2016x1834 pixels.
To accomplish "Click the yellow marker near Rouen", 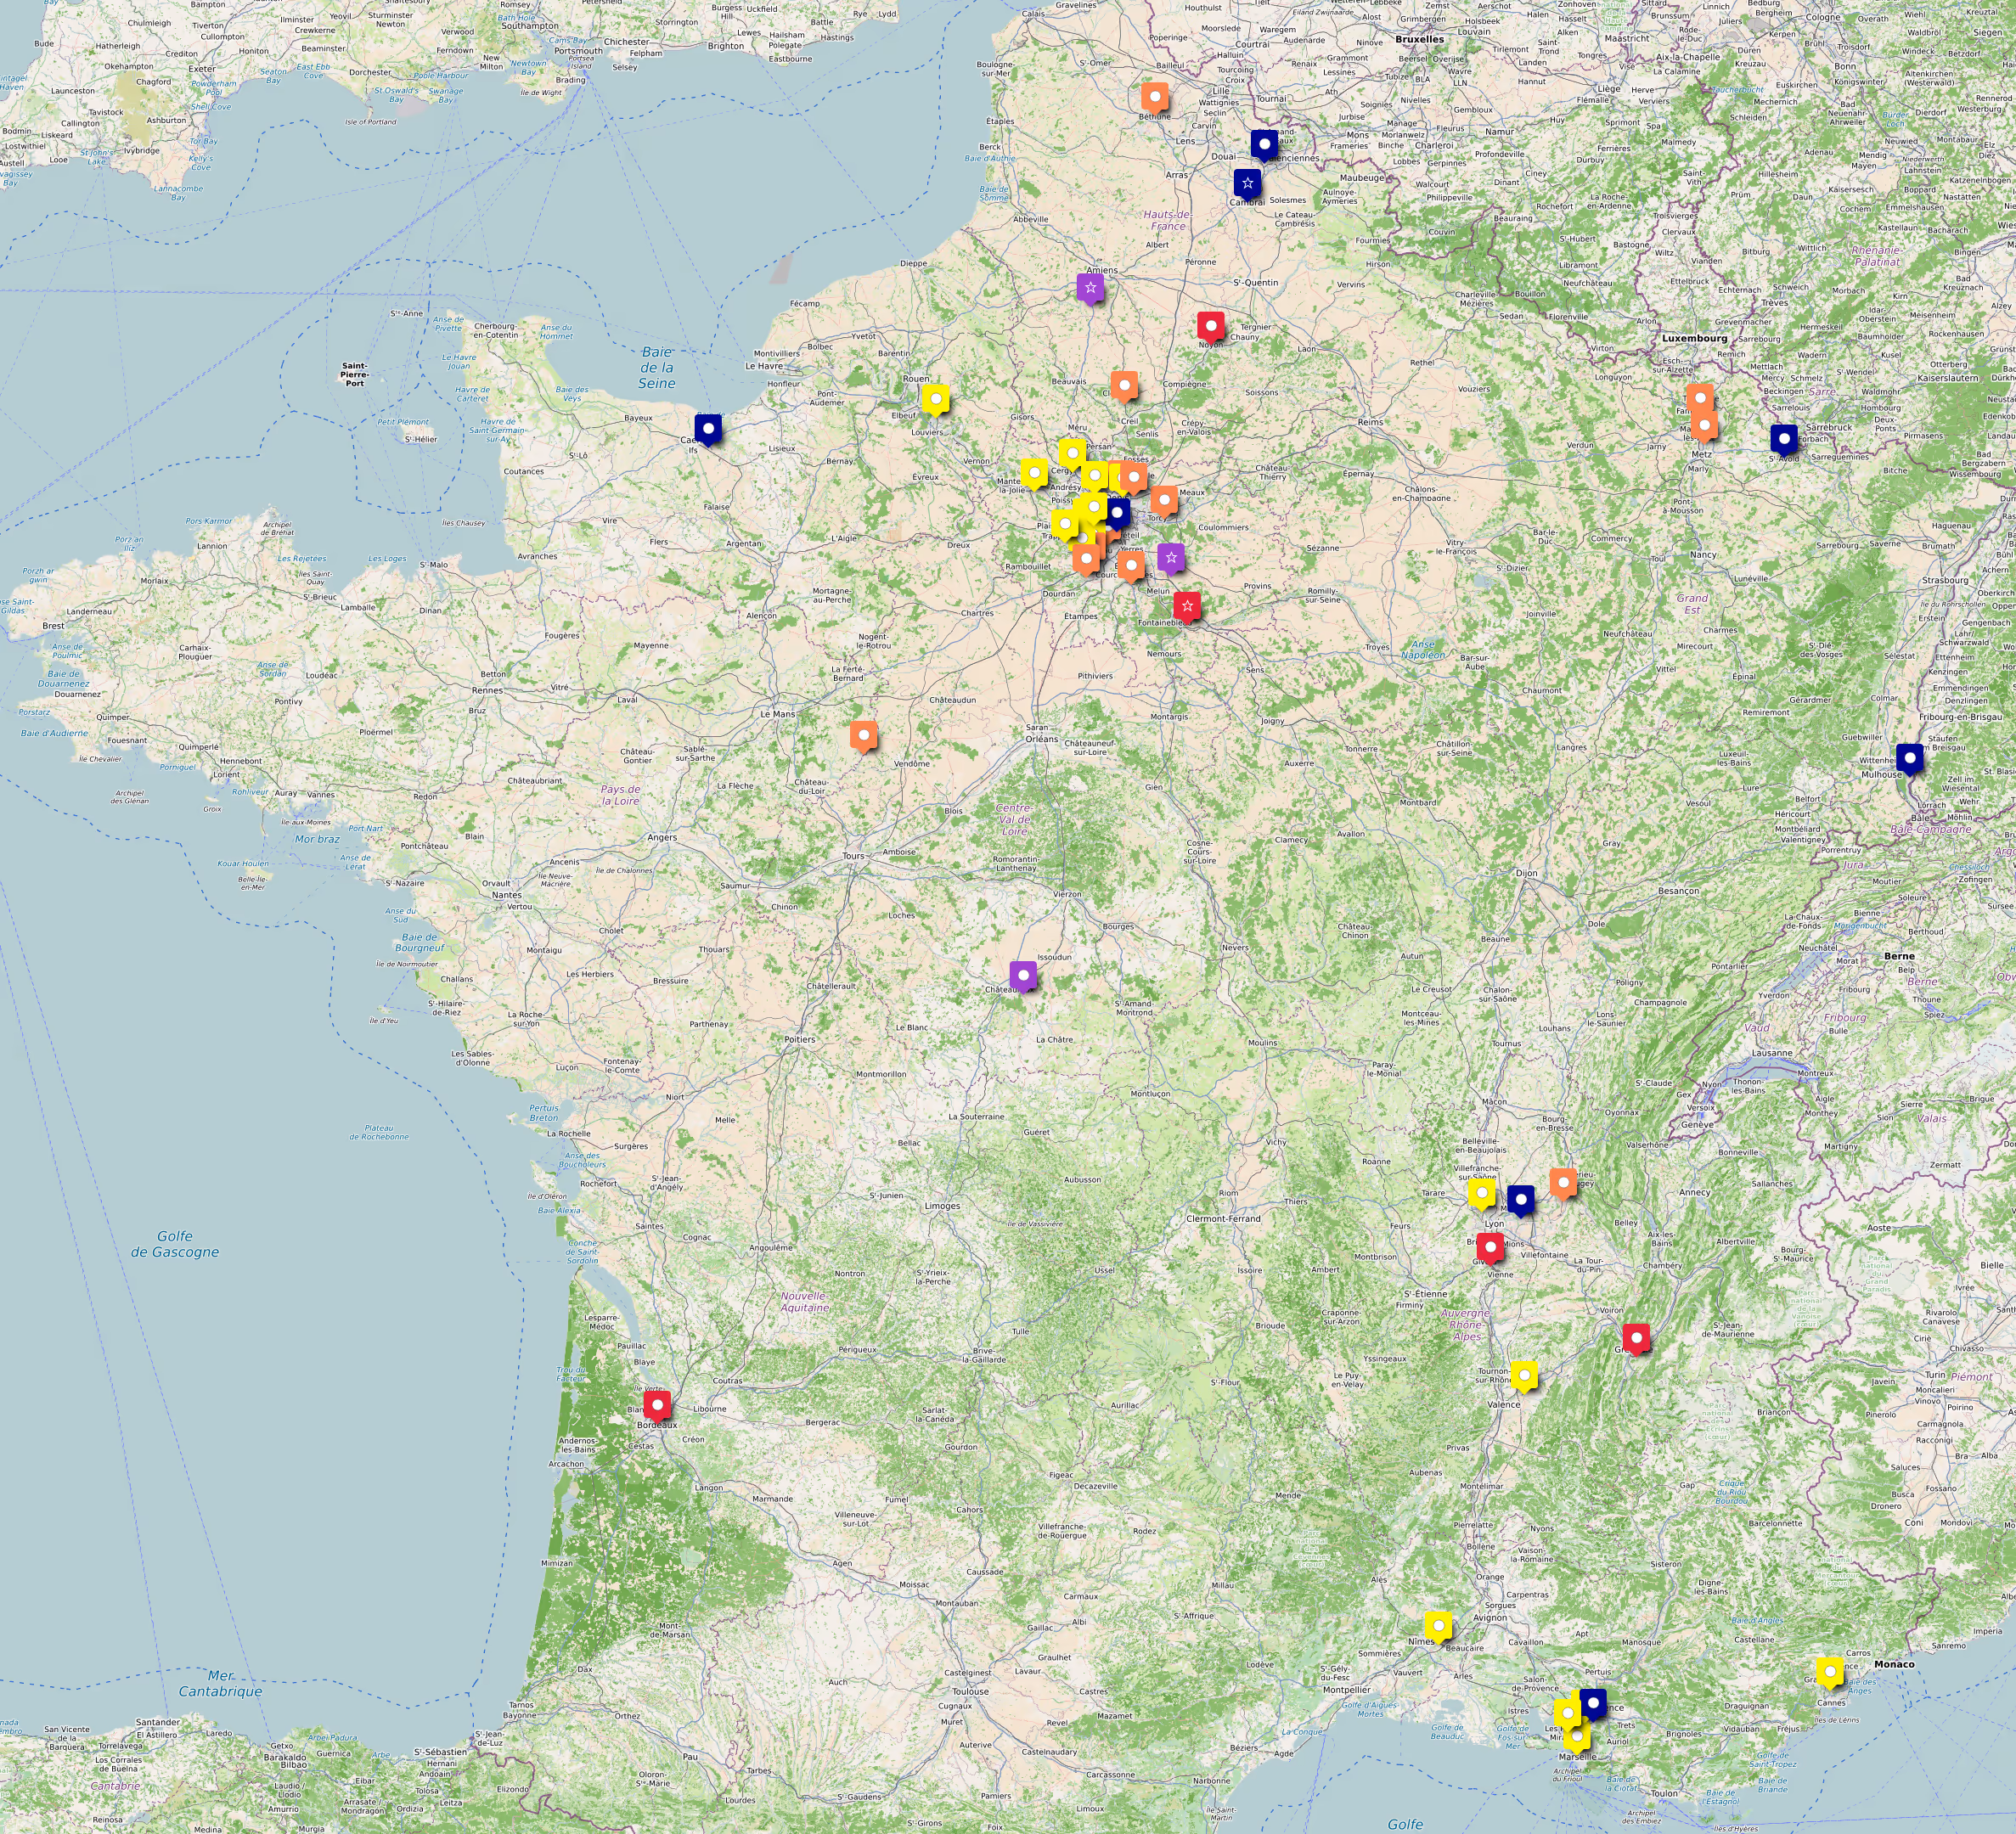I will tap(935, 399).
